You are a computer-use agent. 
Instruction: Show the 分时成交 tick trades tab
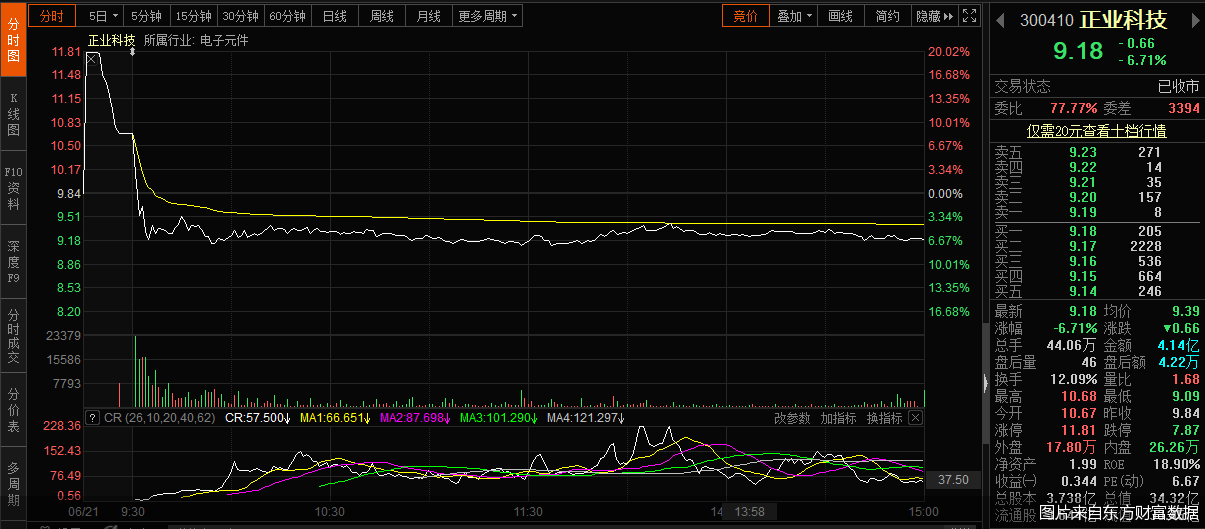pos(13,337)
